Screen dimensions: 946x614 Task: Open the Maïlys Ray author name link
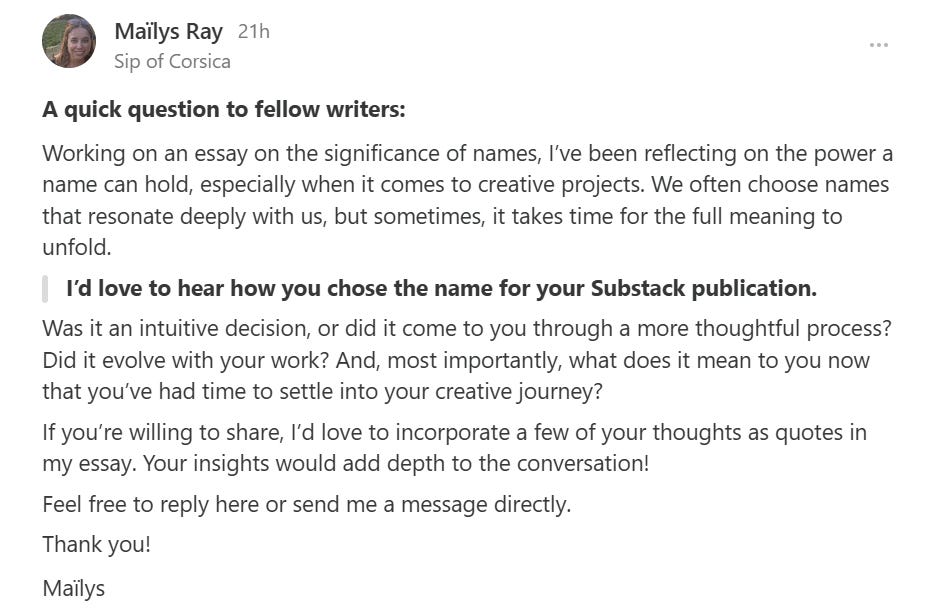point(168,31)
